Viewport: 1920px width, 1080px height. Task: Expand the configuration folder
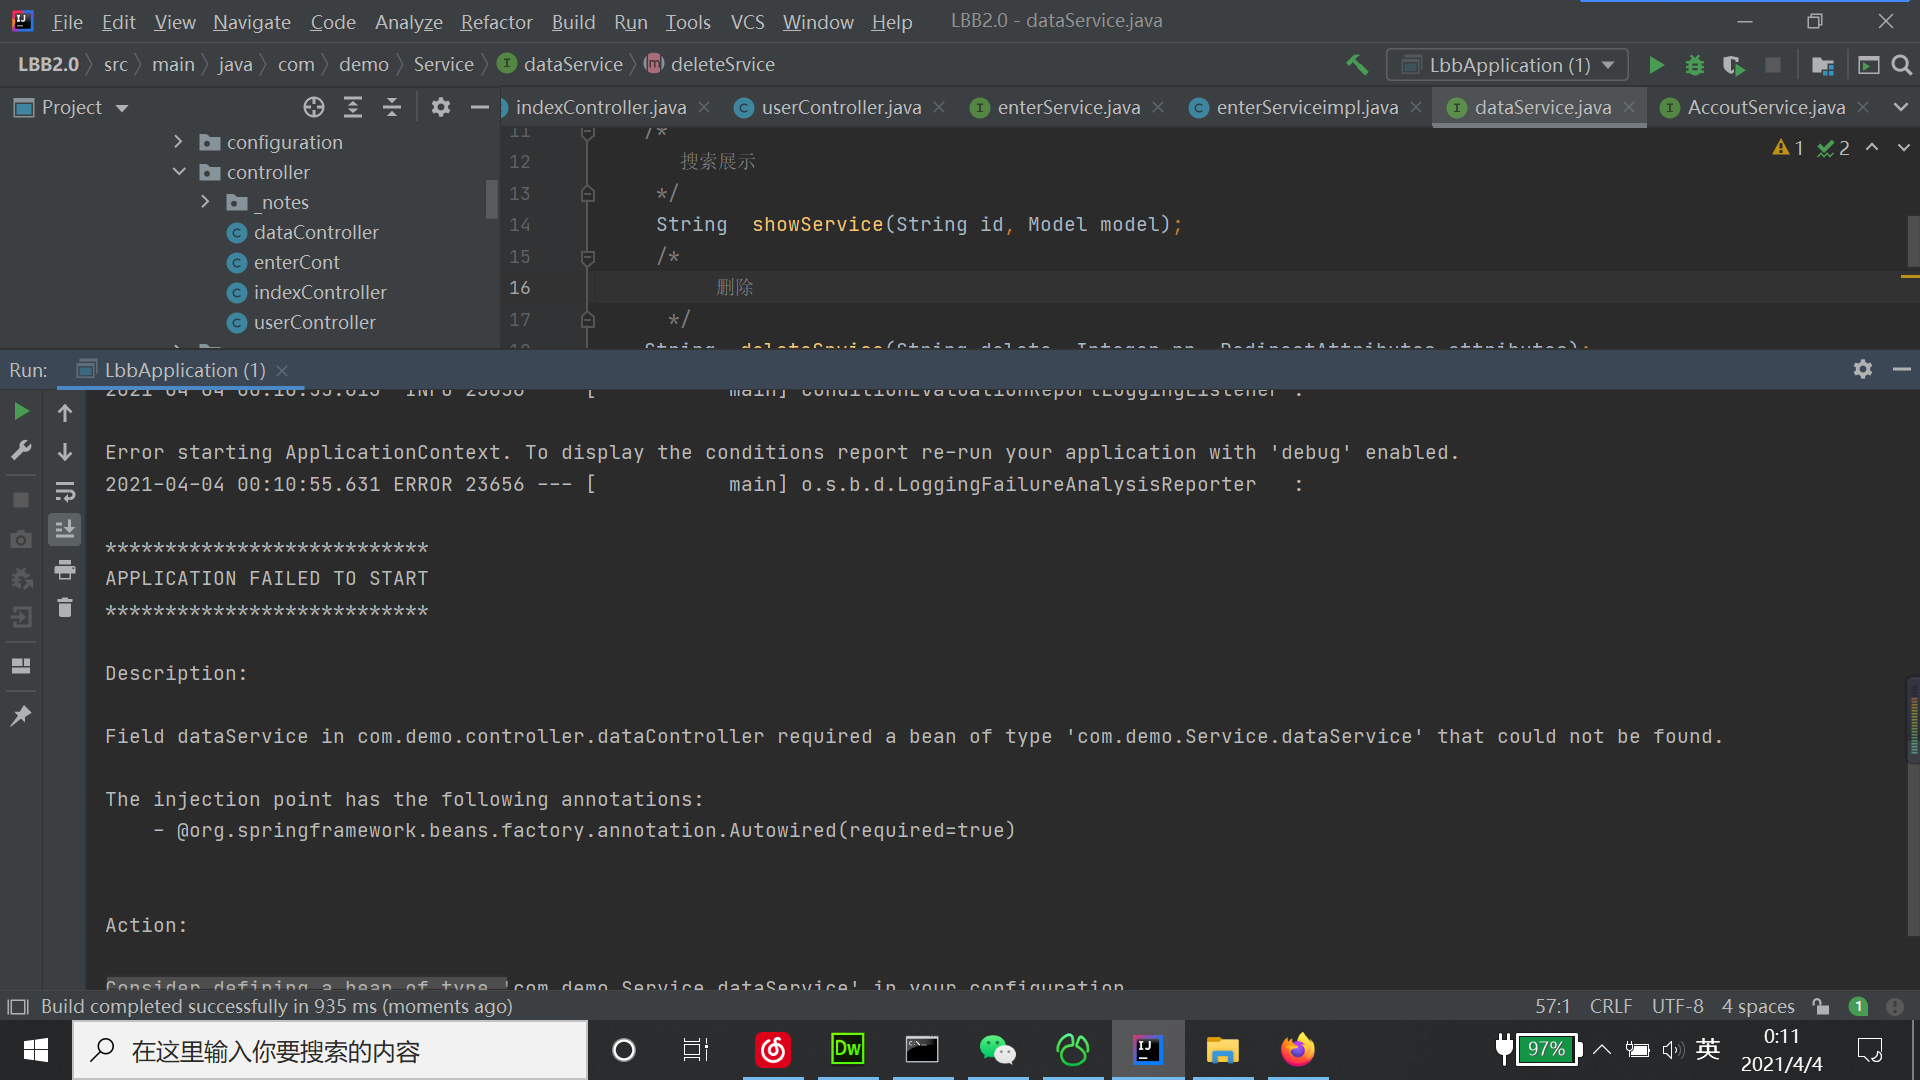coord(178,142)
